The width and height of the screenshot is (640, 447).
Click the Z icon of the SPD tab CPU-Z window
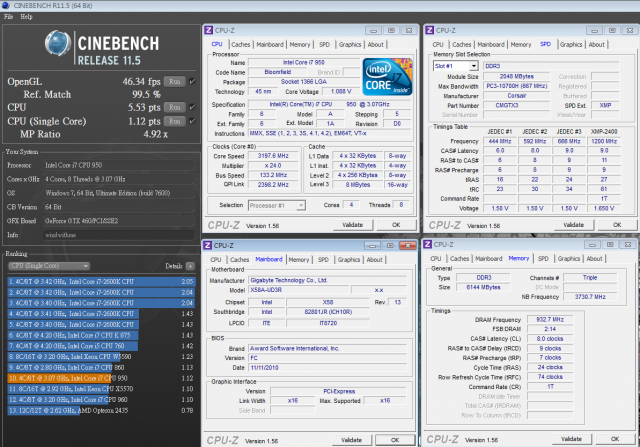click(x=429, y=30)
